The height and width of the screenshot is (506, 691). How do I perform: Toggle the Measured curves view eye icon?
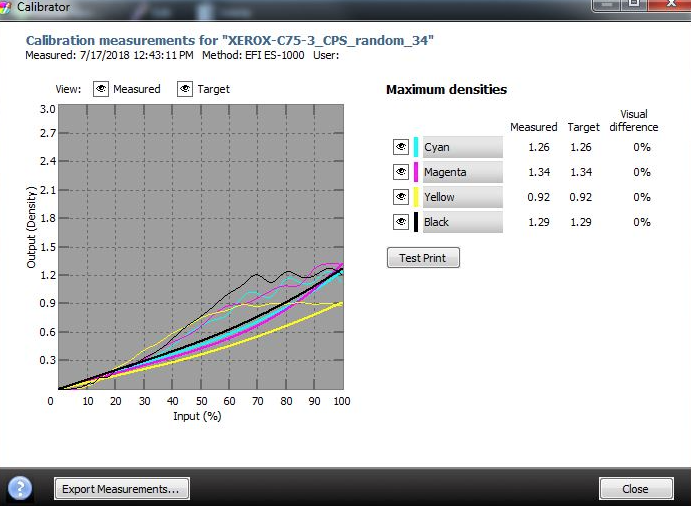tap(101, 89)
